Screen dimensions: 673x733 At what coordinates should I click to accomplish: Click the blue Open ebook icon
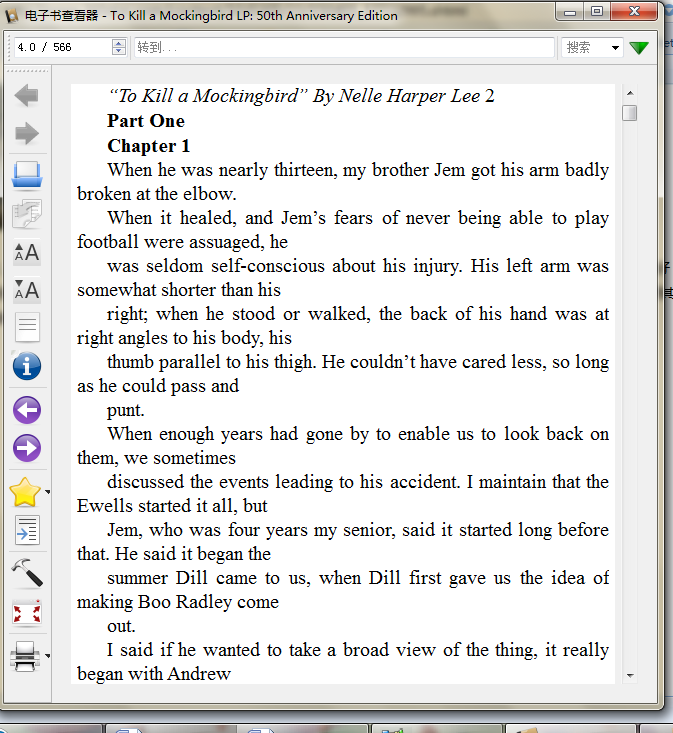pyautogui.click(x=27, y=176)
